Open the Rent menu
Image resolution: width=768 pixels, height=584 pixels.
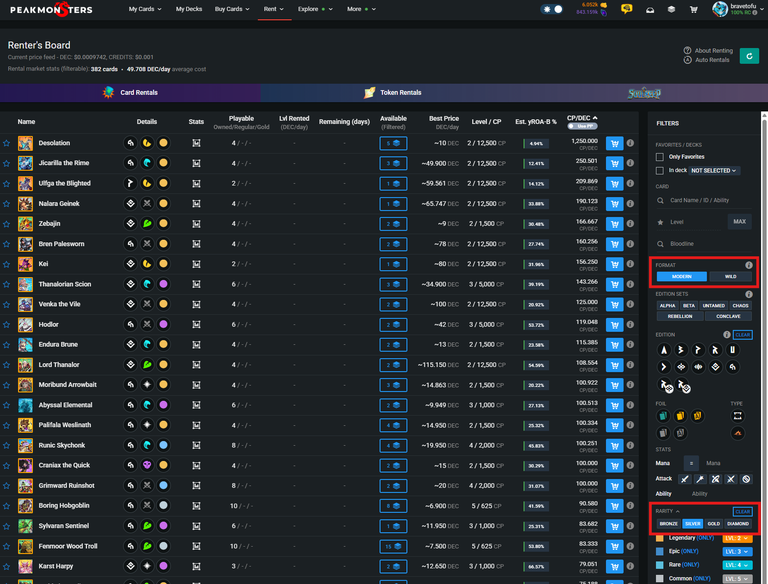coord(274,9)
